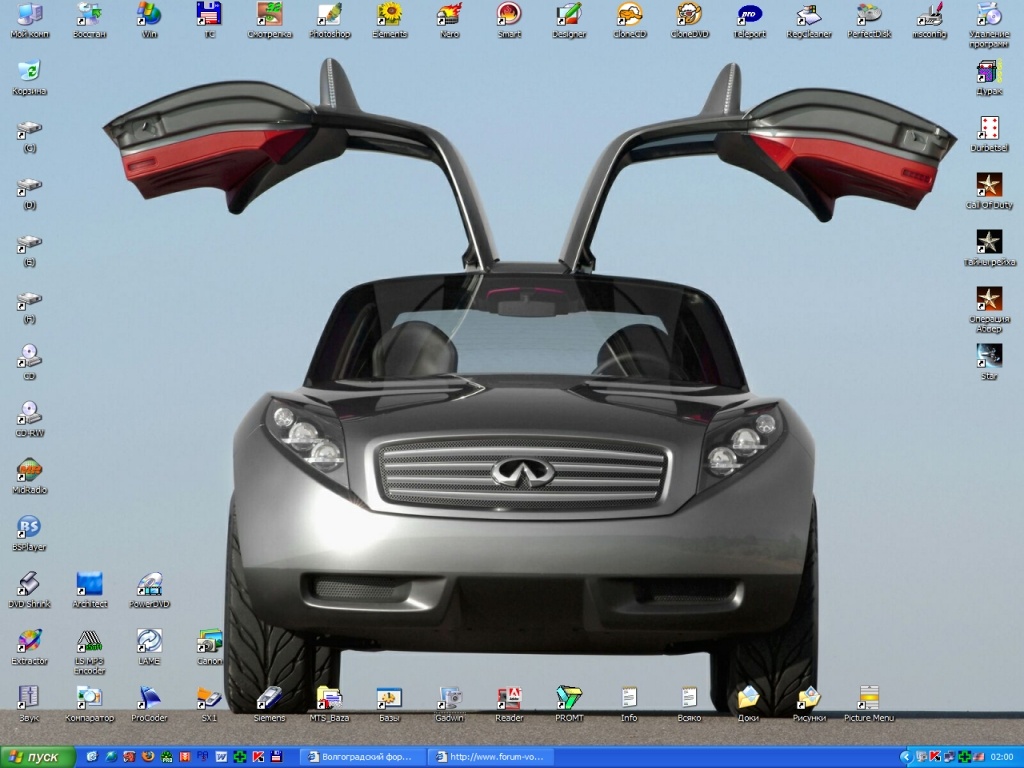
Task: Launch Firefox from the Quick Launch bar
Action: click(x=148, y=757)
